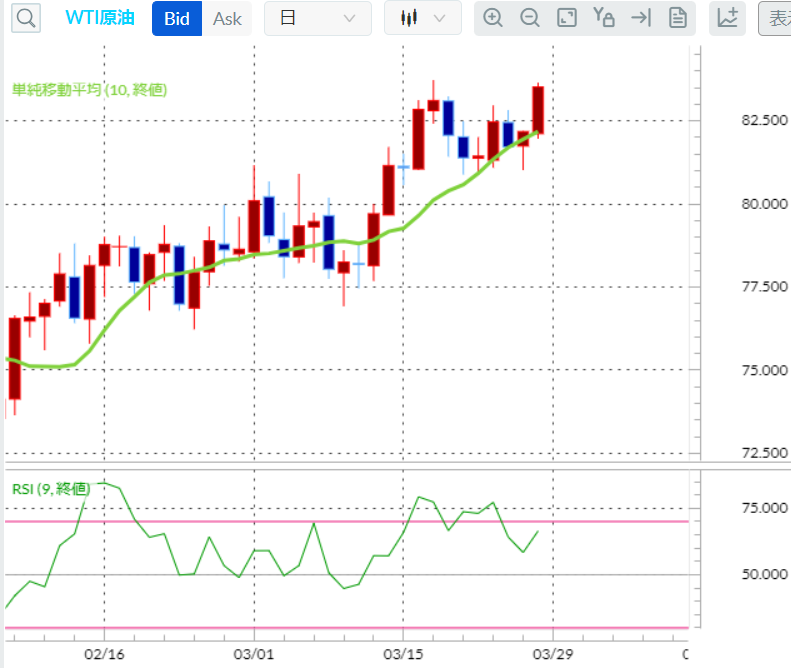Click the 50.000 RSI axis label
Viewport: 791px width, 668px height.
point(764,574)
